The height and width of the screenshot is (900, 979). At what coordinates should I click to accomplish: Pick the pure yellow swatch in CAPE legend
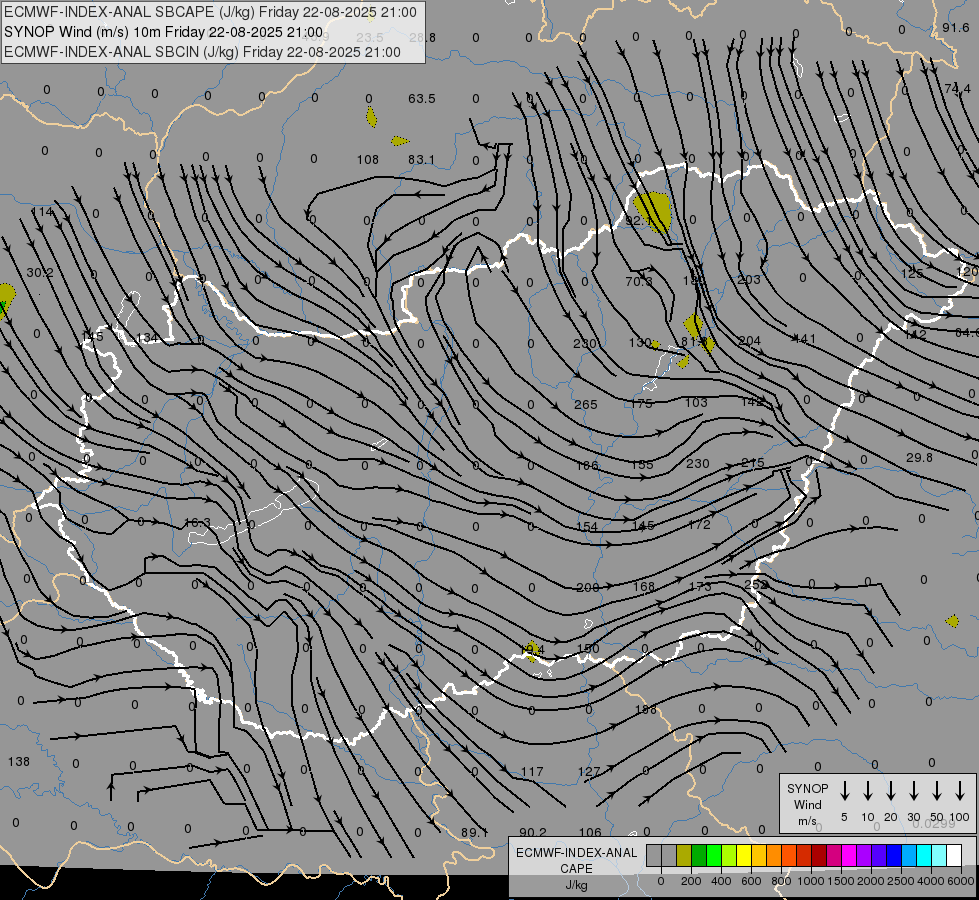(x=744, y=856)
